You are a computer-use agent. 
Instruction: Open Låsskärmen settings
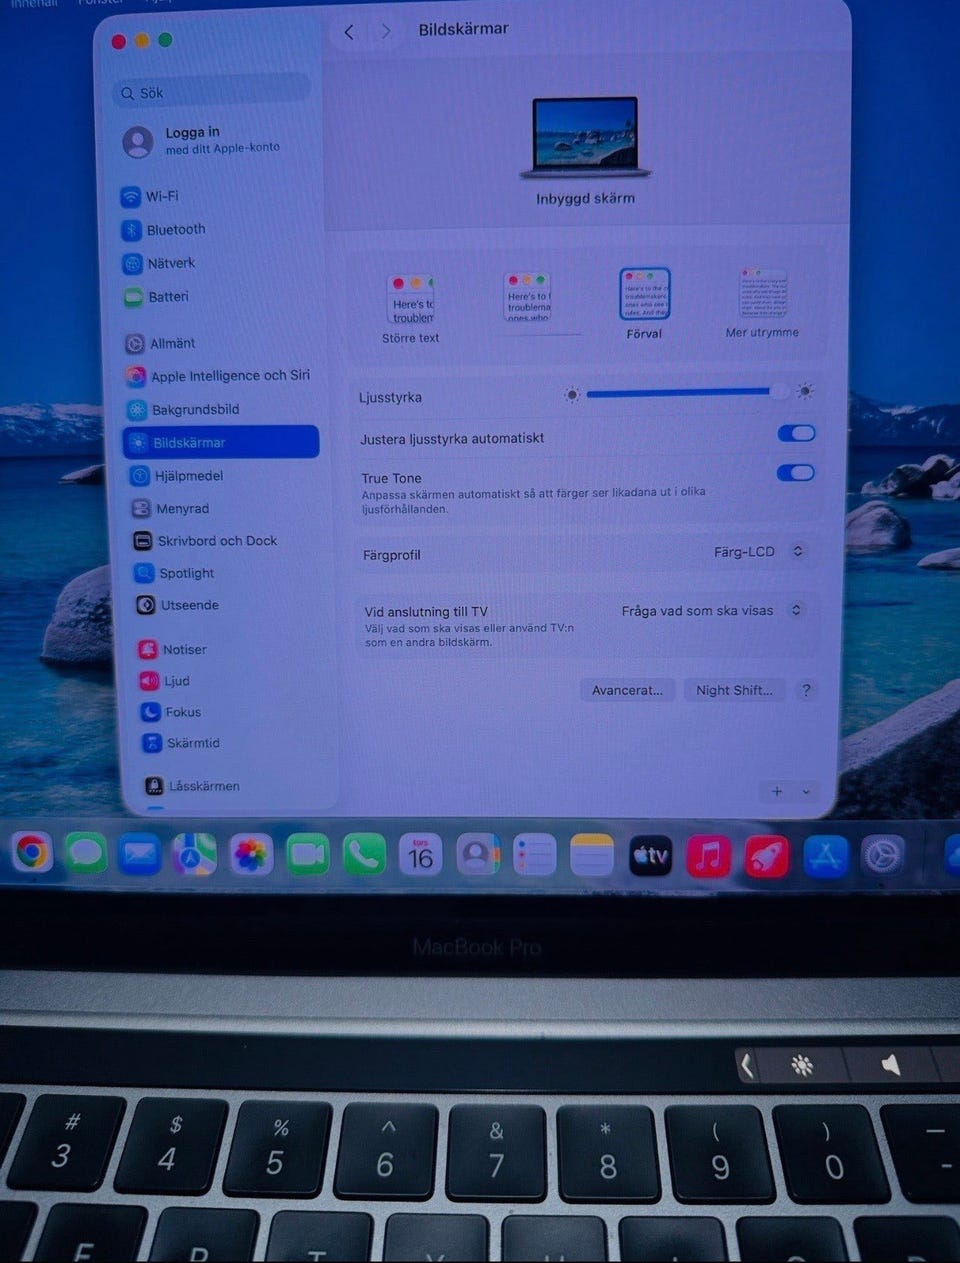(x=192, y=786)
